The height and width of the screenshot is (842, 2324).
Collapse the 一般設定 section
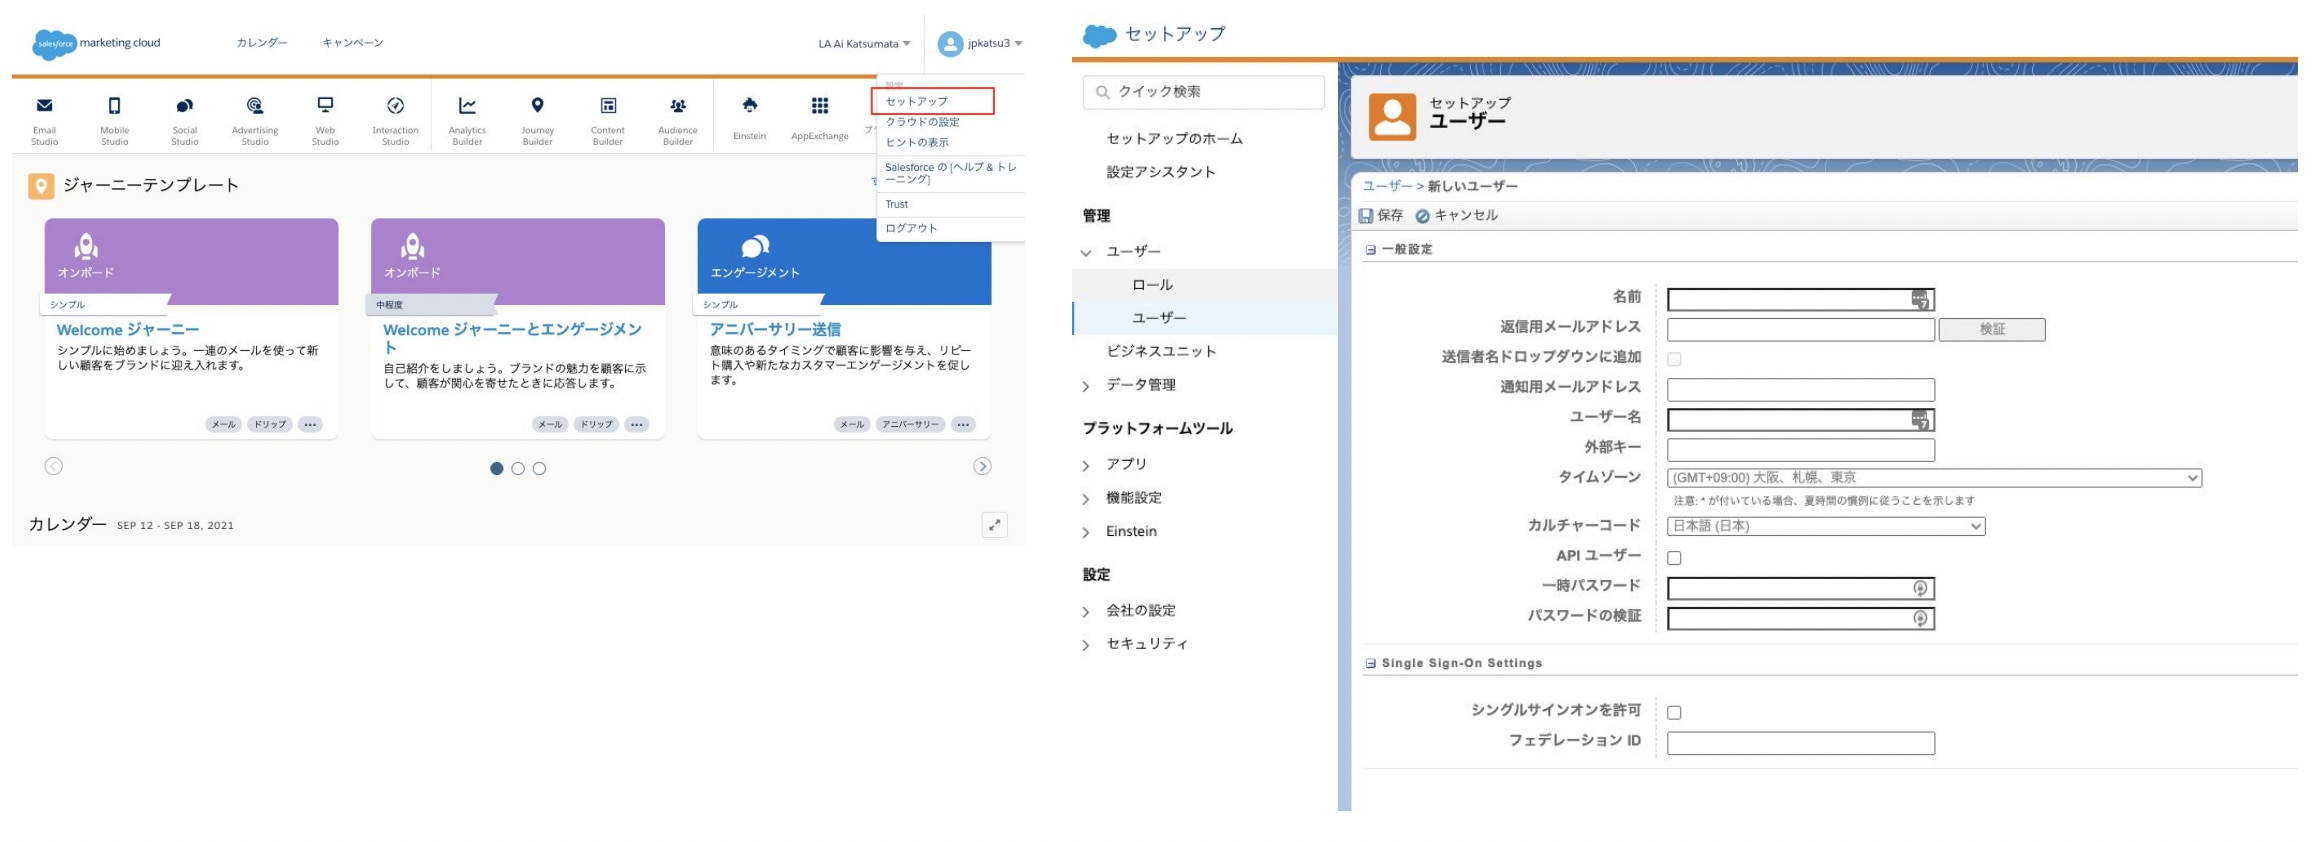click(x=1371, y=250)
